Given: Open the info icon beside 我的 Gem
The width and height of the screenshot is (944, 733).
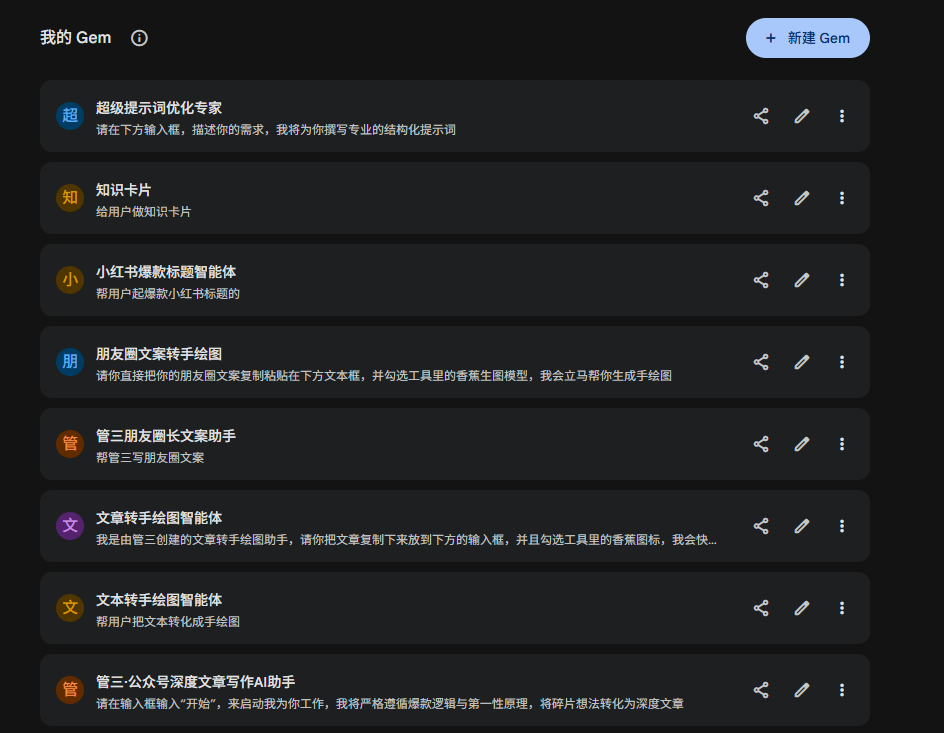Looking at the screenshot, I should point(139,38).
